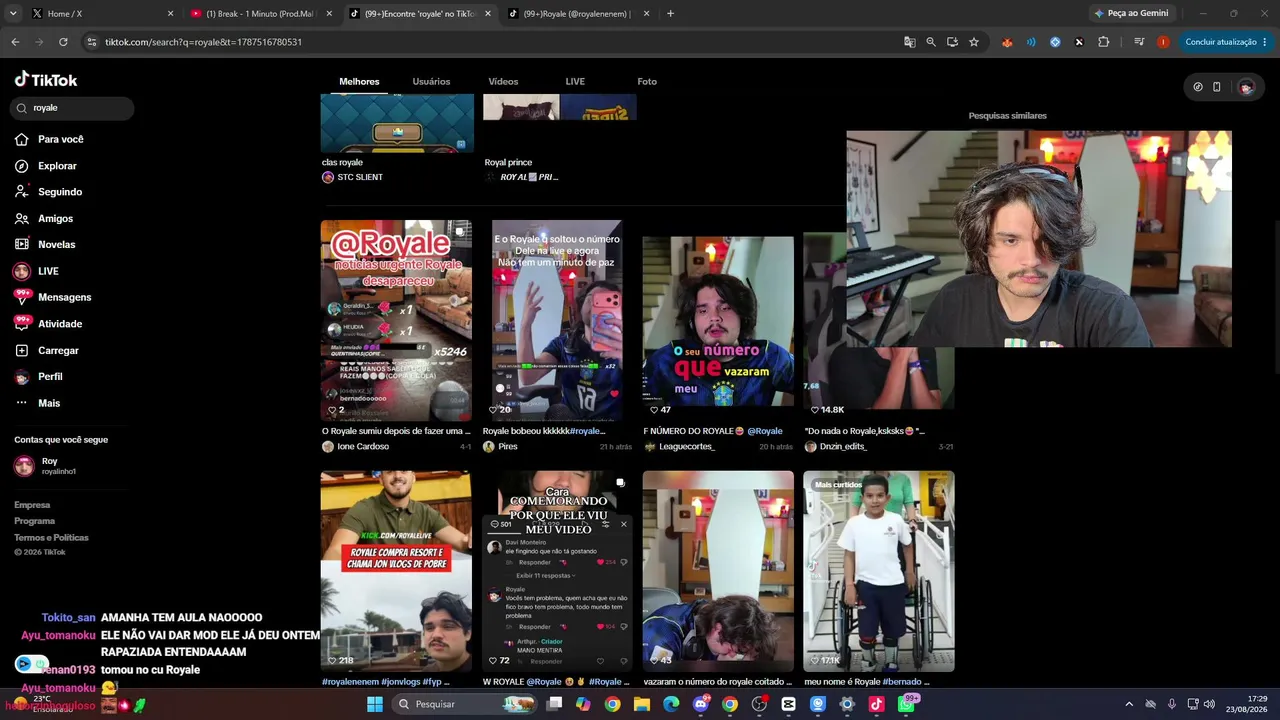
Task: Open the Programa footer link
Action: point(35,521)
